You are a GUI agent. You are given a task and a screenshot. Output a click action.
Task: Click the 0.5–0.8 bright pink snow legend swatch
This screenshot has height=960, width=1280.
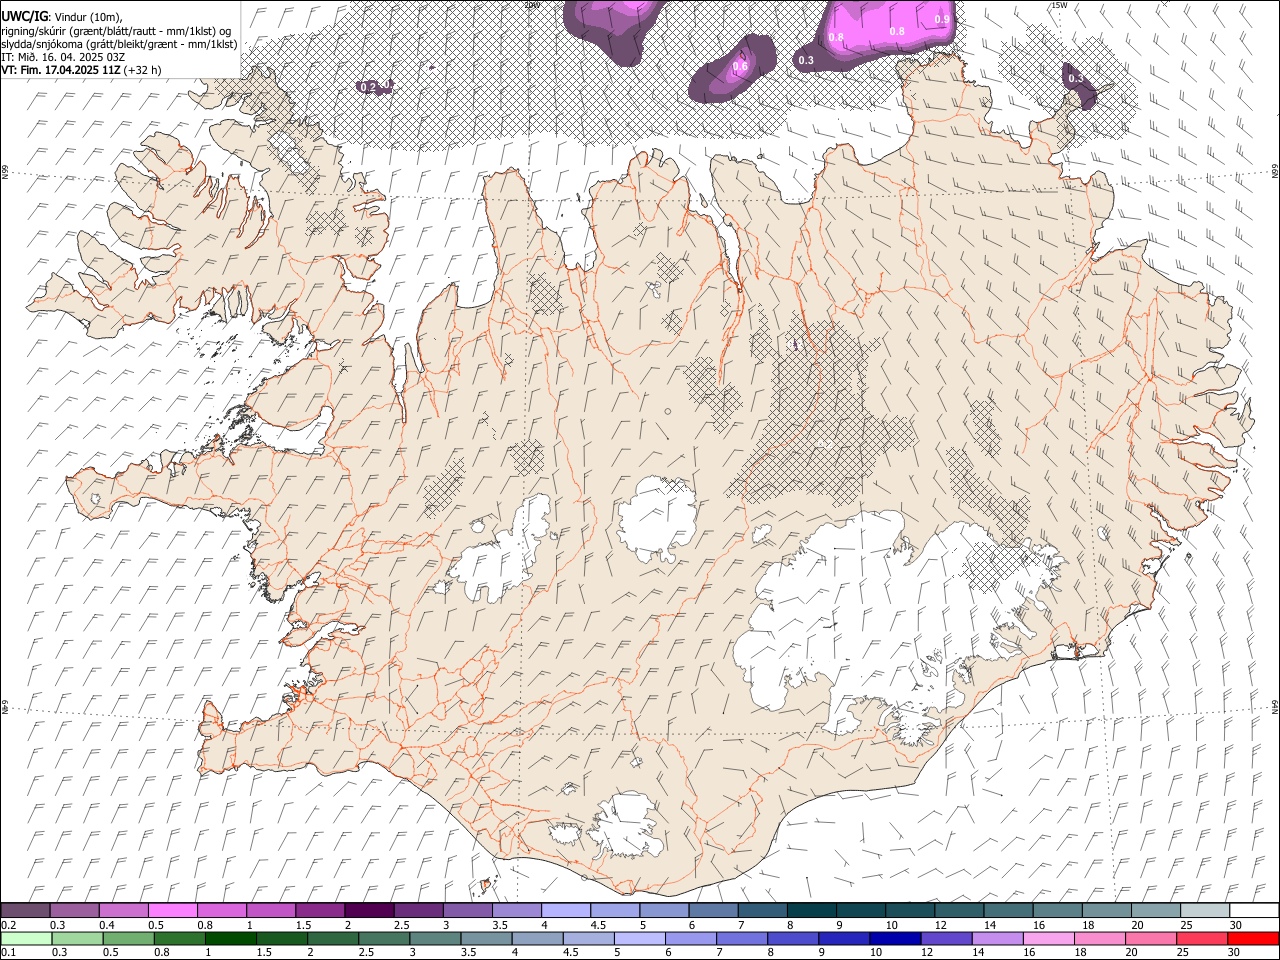172,911
